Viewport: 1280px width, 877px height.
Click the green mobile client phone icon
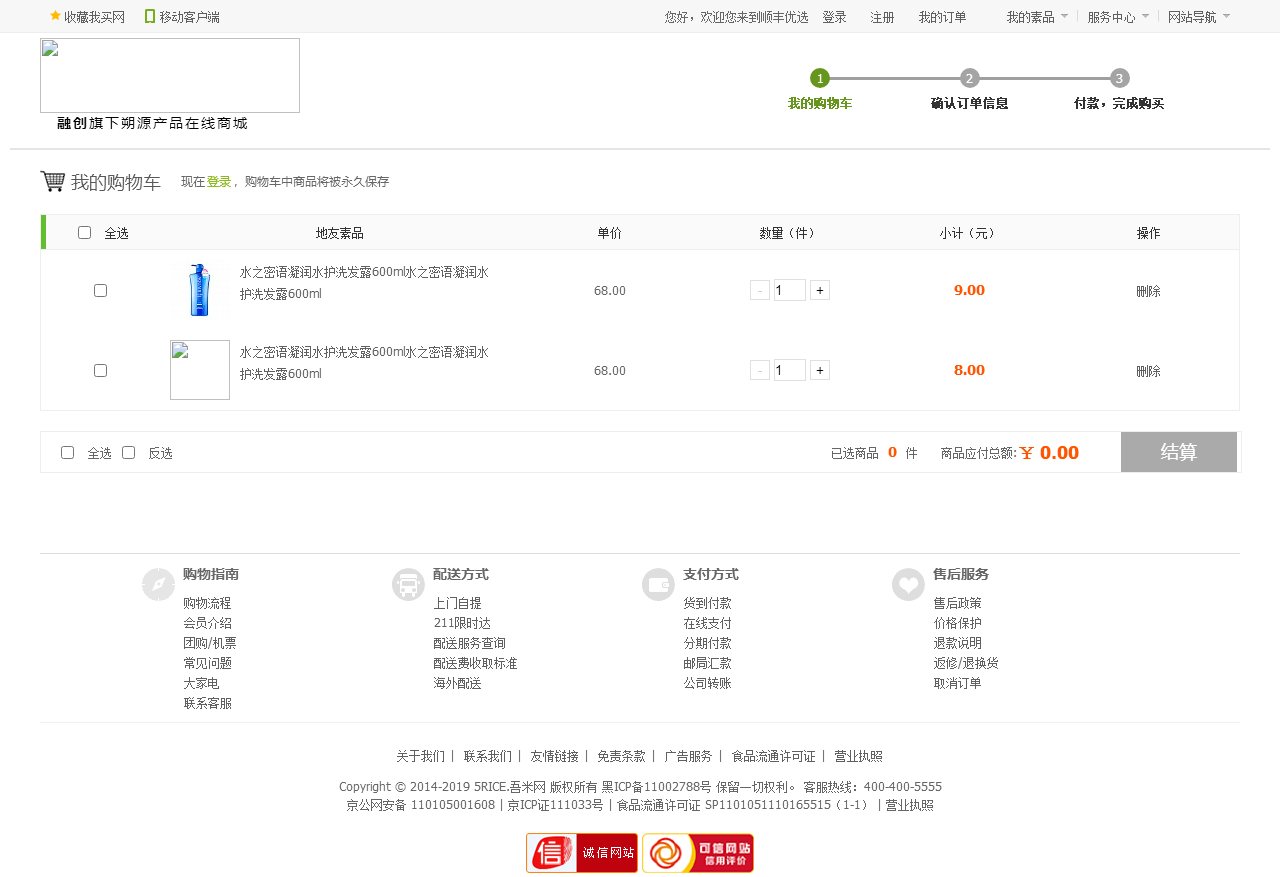150,16
